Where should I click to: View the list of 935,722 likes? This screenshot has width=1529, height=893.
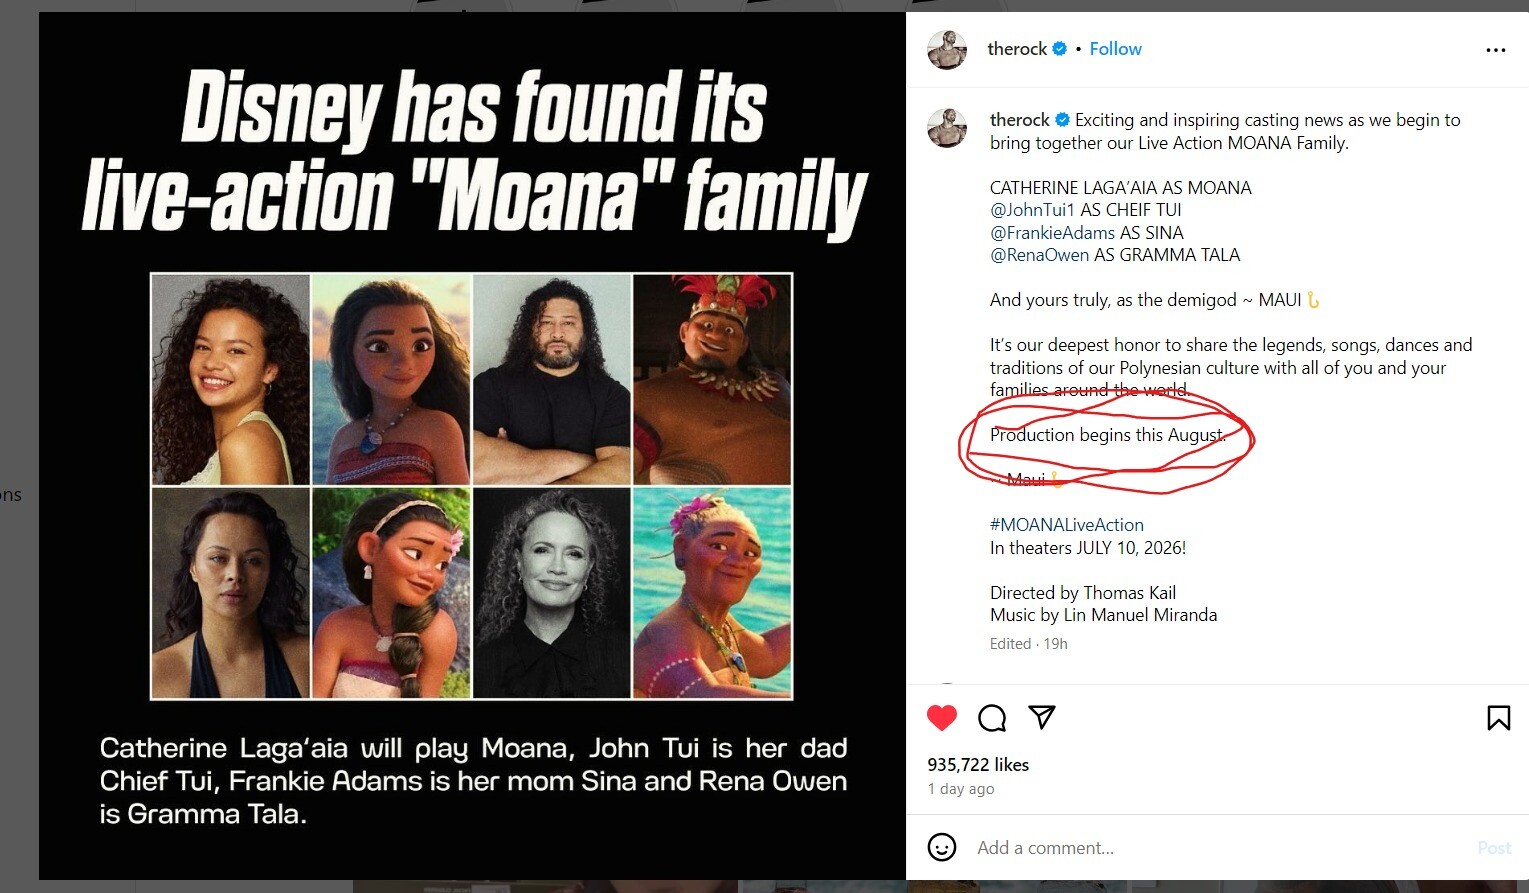tap(978, 765)
